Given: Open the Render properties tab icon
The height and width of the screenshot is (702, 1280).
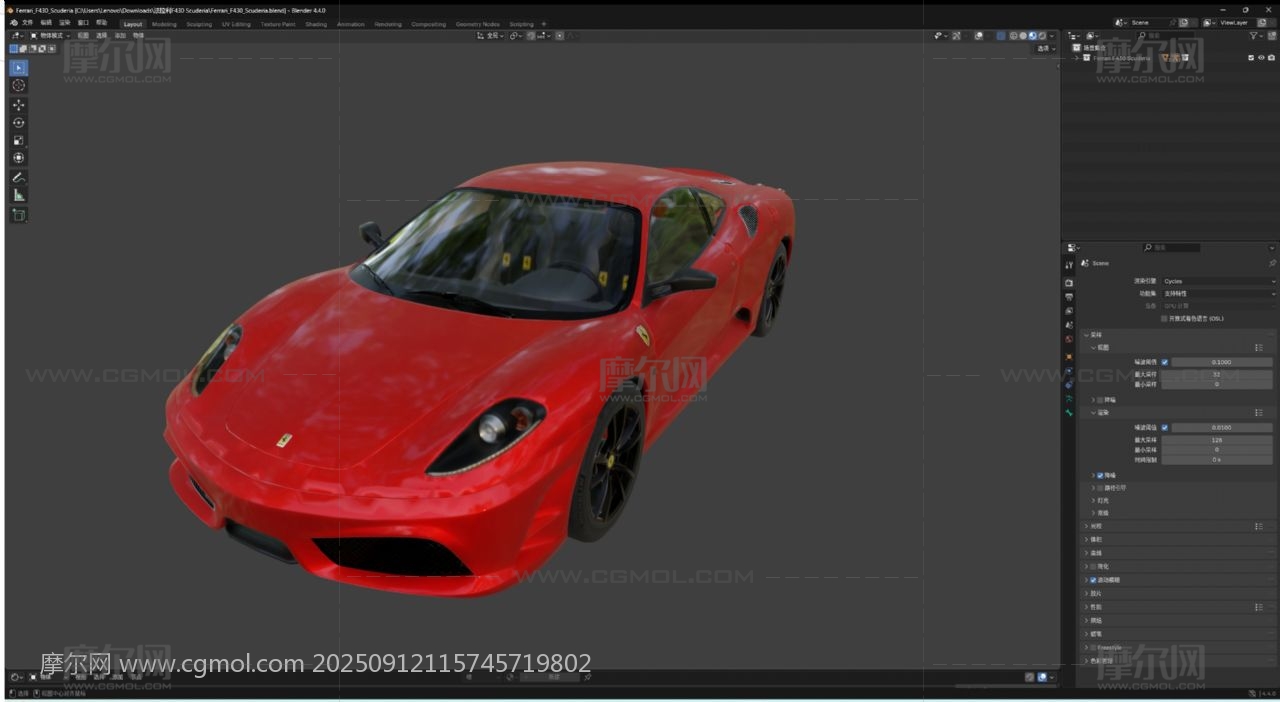Looking at the screenshot, I should (1069, 283).
